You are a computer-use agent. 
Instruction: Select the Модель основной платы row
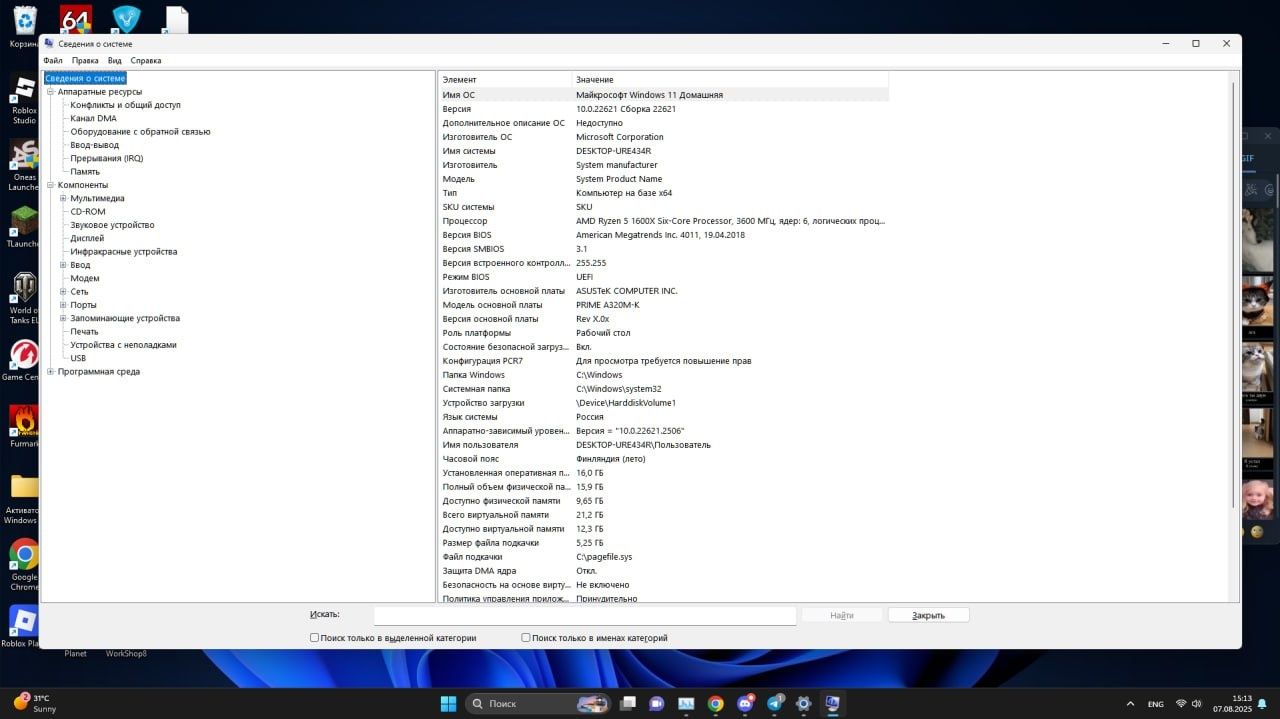pos(663,305)
